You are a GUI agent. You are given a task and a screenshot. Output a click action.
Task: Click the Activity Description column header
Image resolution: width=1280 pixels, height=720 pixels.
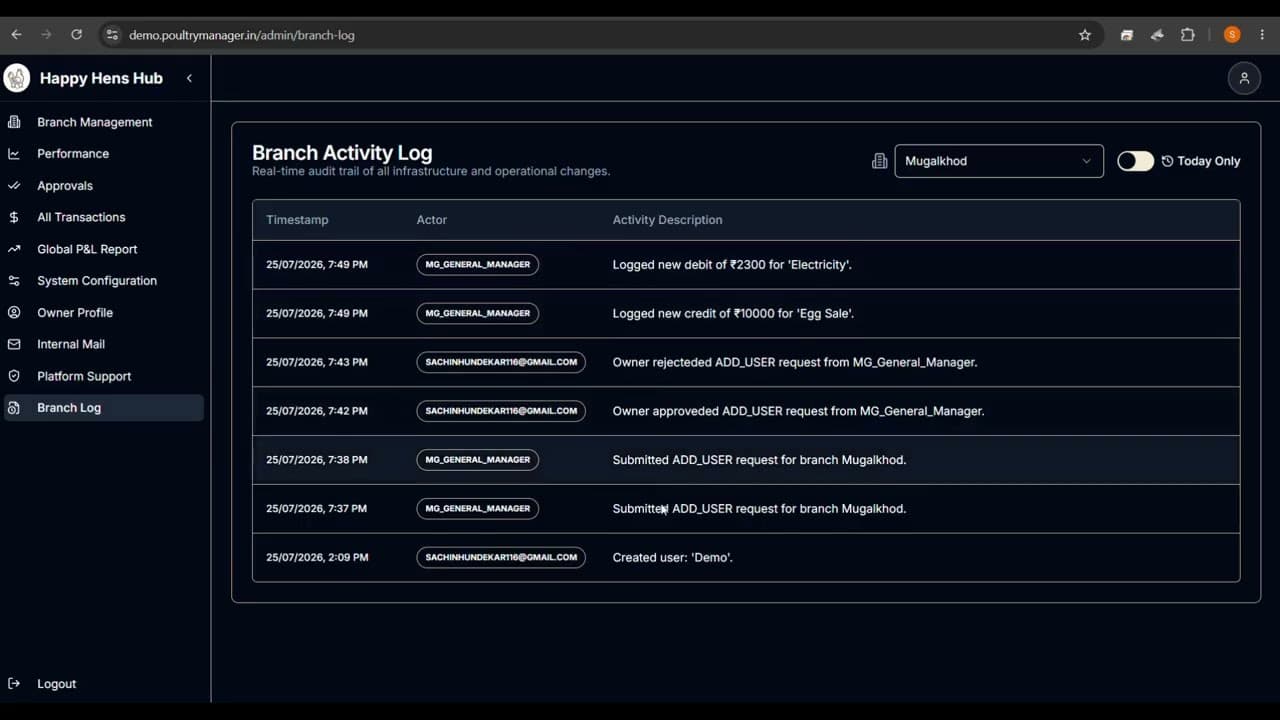pos(667,220)
